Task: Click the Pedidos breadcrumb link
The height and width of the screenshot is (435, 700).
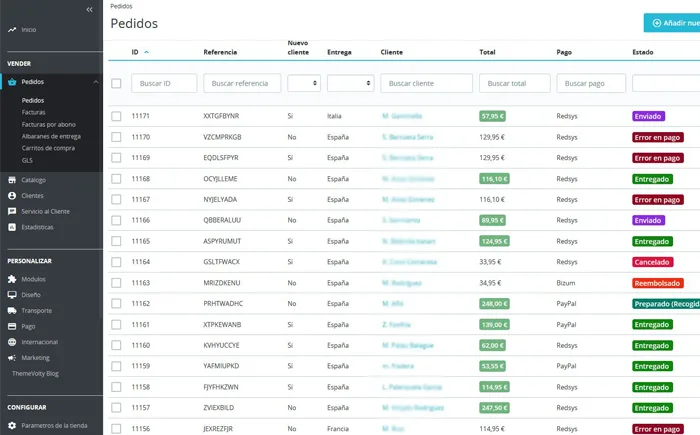Action: tap(121, 6)
